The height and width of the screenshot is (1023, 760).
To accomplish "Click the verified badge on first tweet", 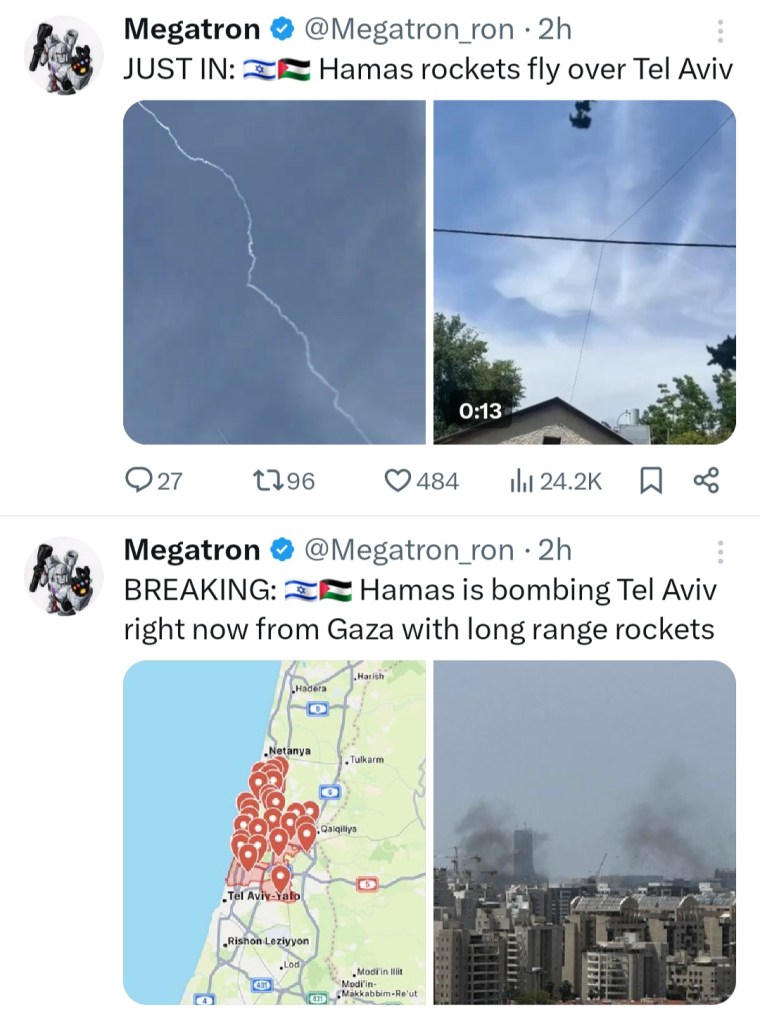I will click(282, 30).
